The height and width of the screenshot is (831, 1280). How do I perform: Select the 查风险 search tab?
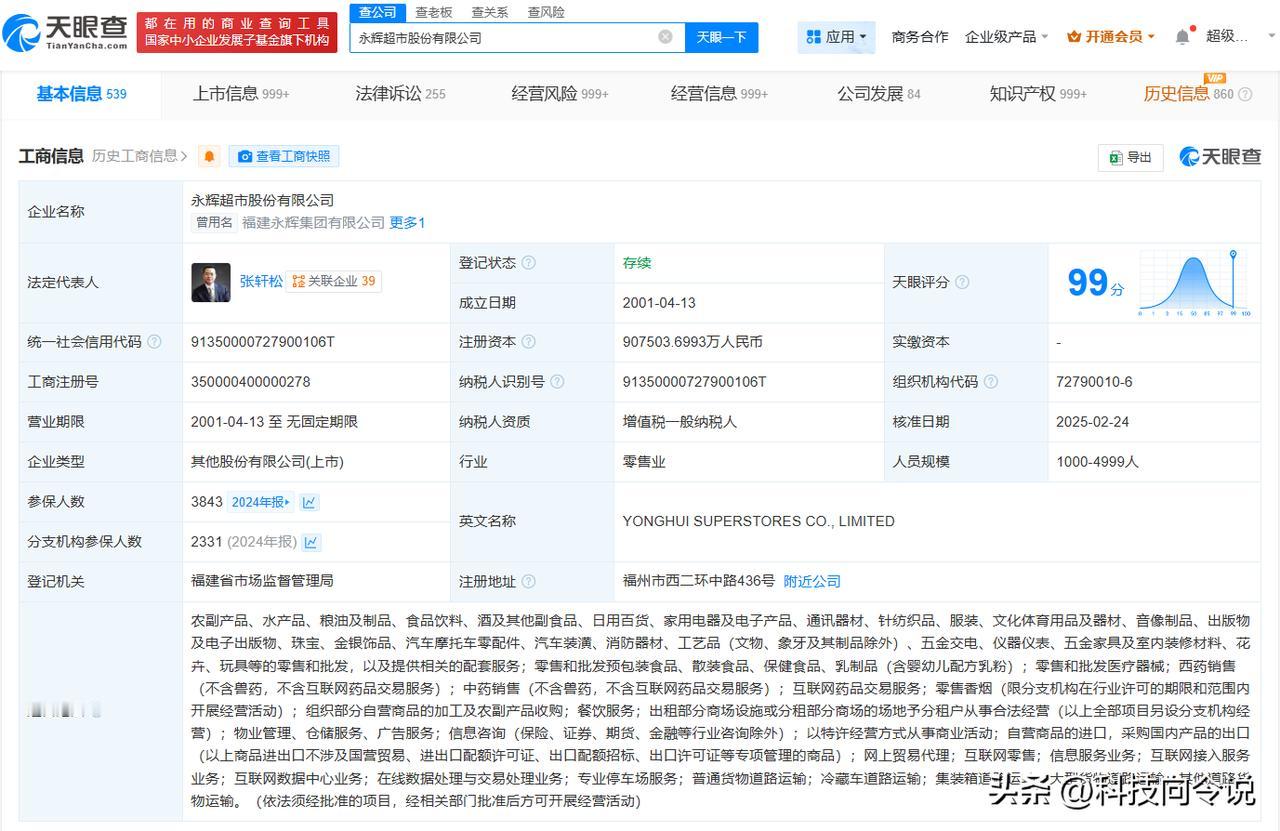(x=546, y=12)
